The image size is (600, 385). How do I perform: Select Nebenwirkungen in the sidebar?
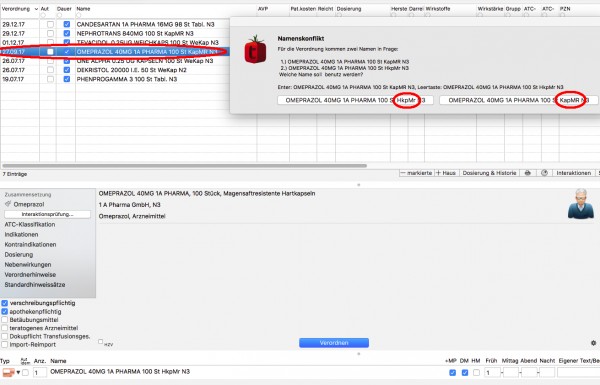click(x=28, y=264)
